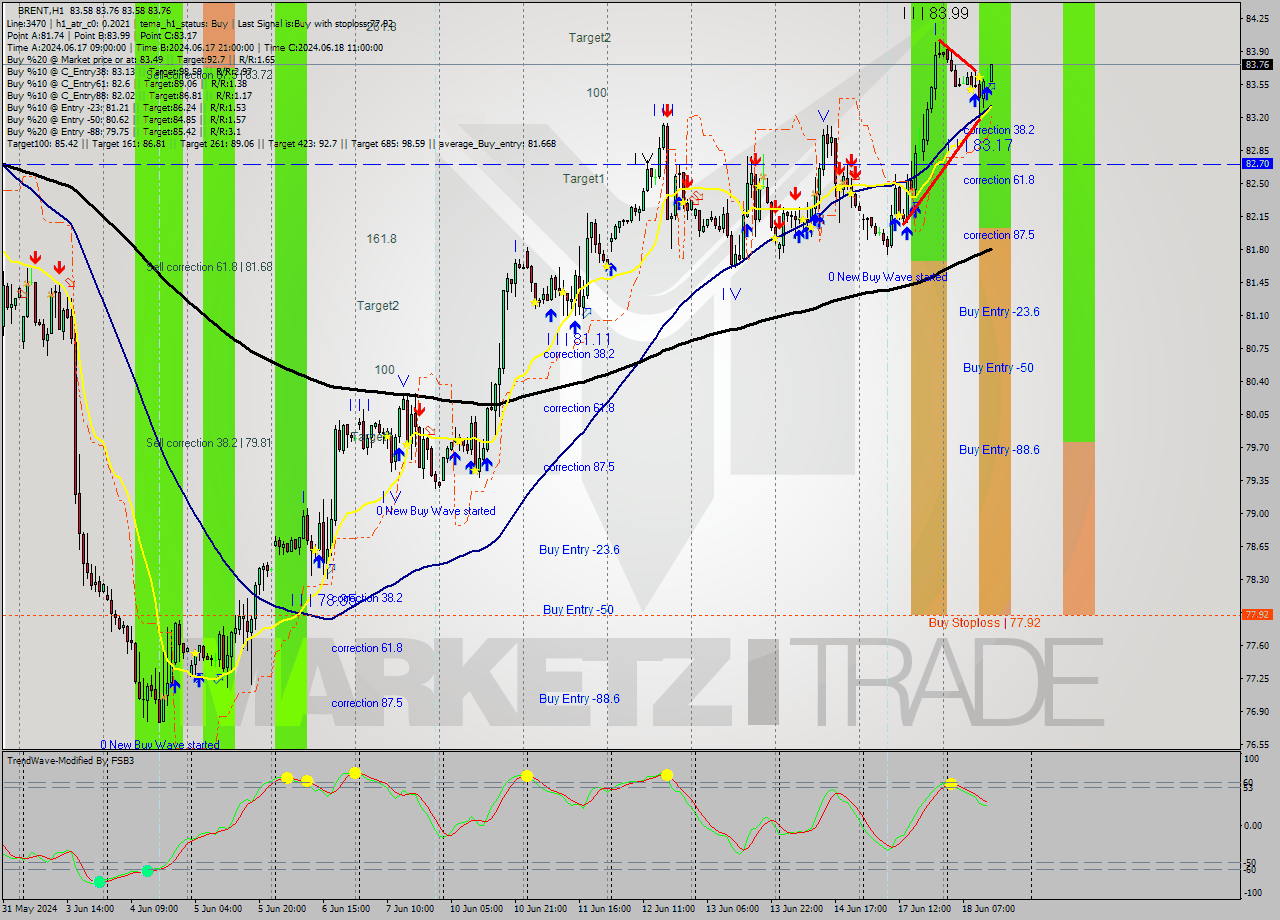Click the 0.00 level in indicator scale
1280x920 pixels.
pyautogui.click(x=1255, y=825)
